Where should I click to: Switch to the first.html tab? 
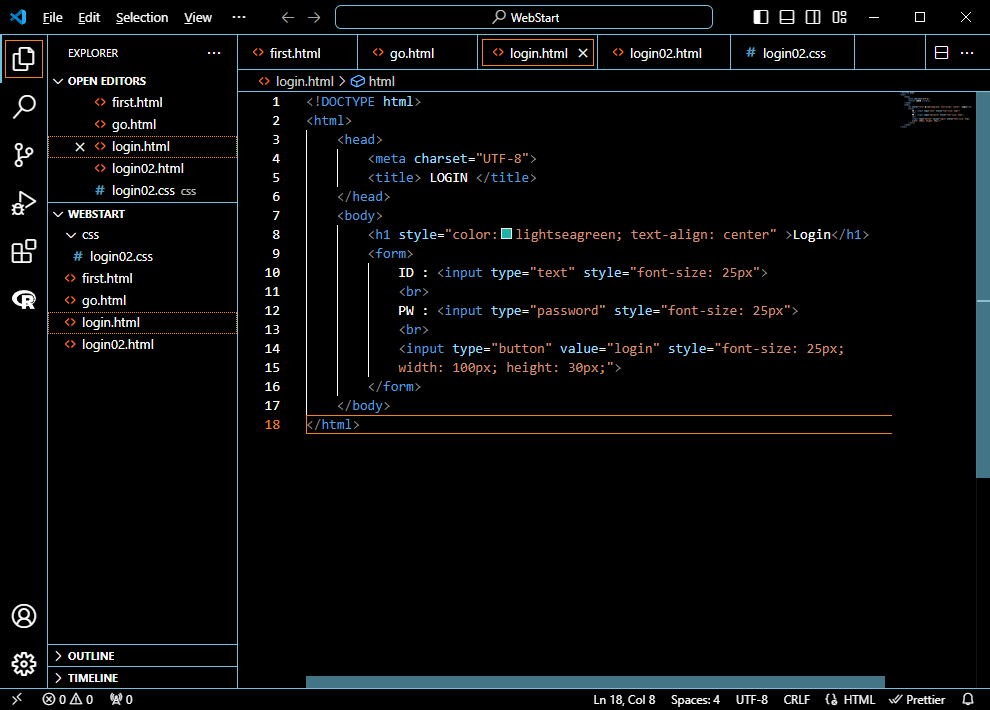297,53
